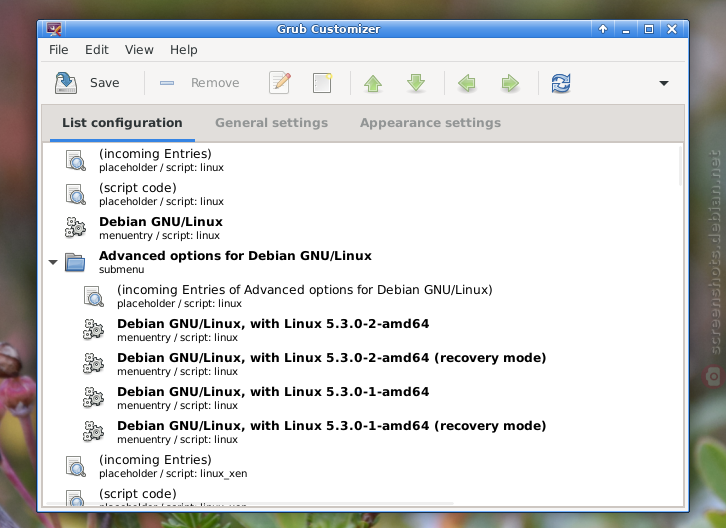Move entry up with green up arrow

373,83
